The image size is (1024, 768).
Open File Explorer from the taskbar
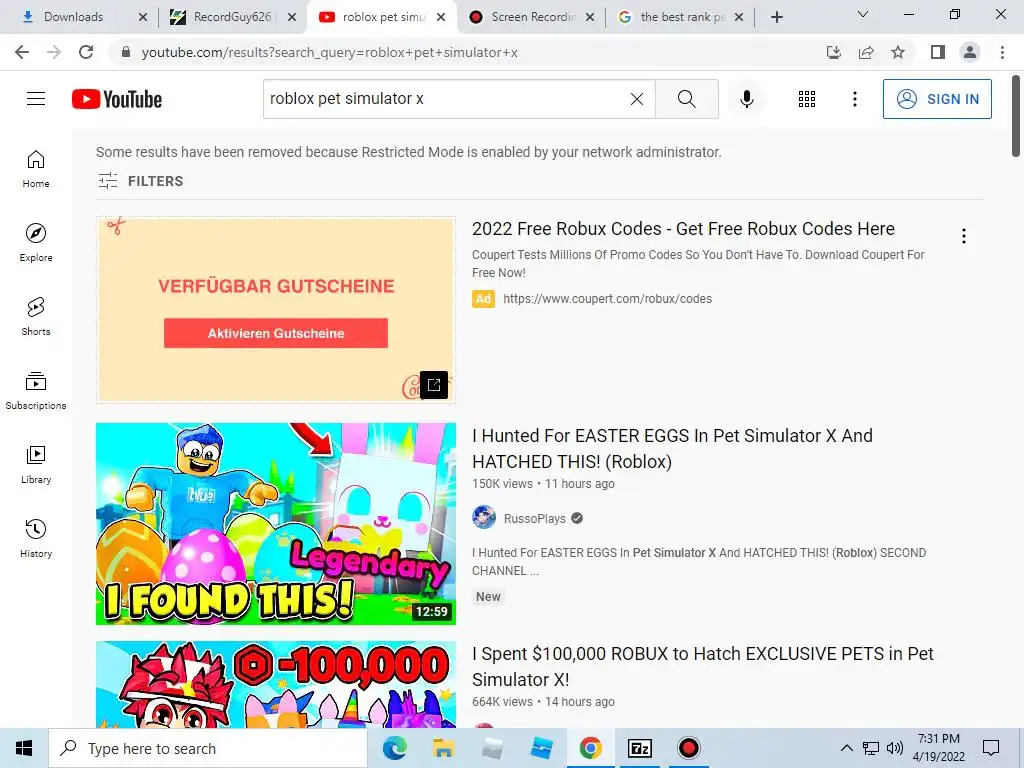coord(443,748)
